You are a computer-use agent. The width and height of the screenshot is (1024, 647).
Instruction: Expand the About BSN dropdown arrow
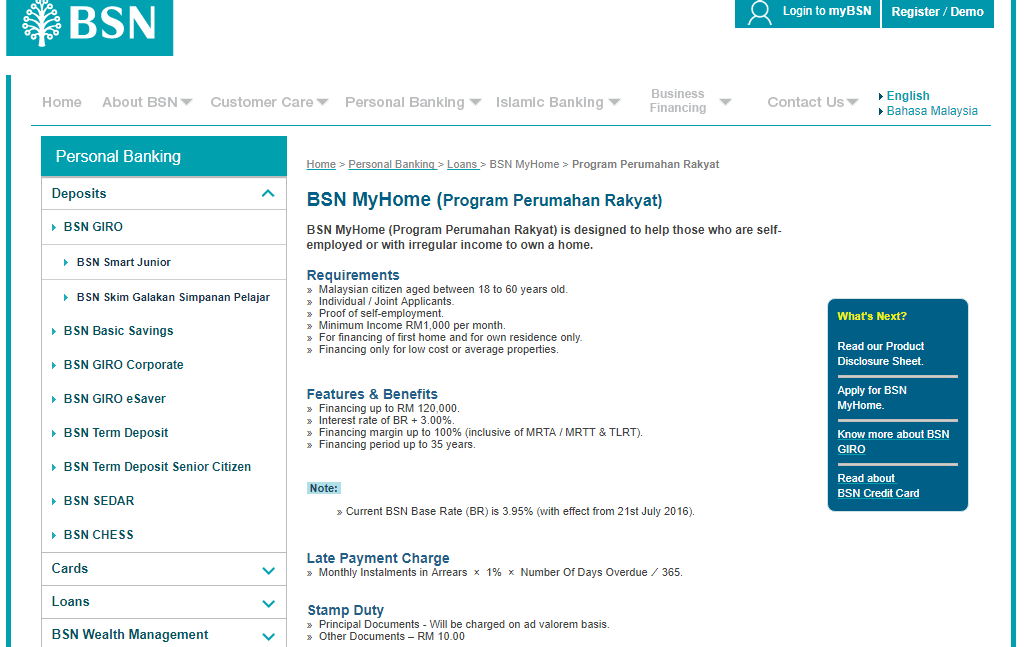click(186, 103)
